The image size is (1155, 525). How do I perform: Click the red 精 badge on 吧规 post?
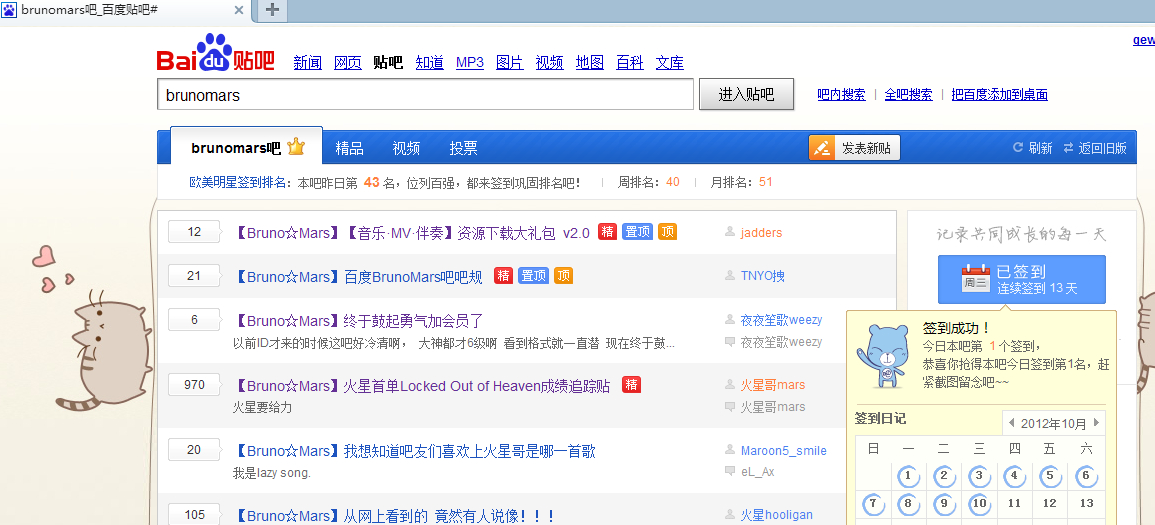[x=503, y=276]
